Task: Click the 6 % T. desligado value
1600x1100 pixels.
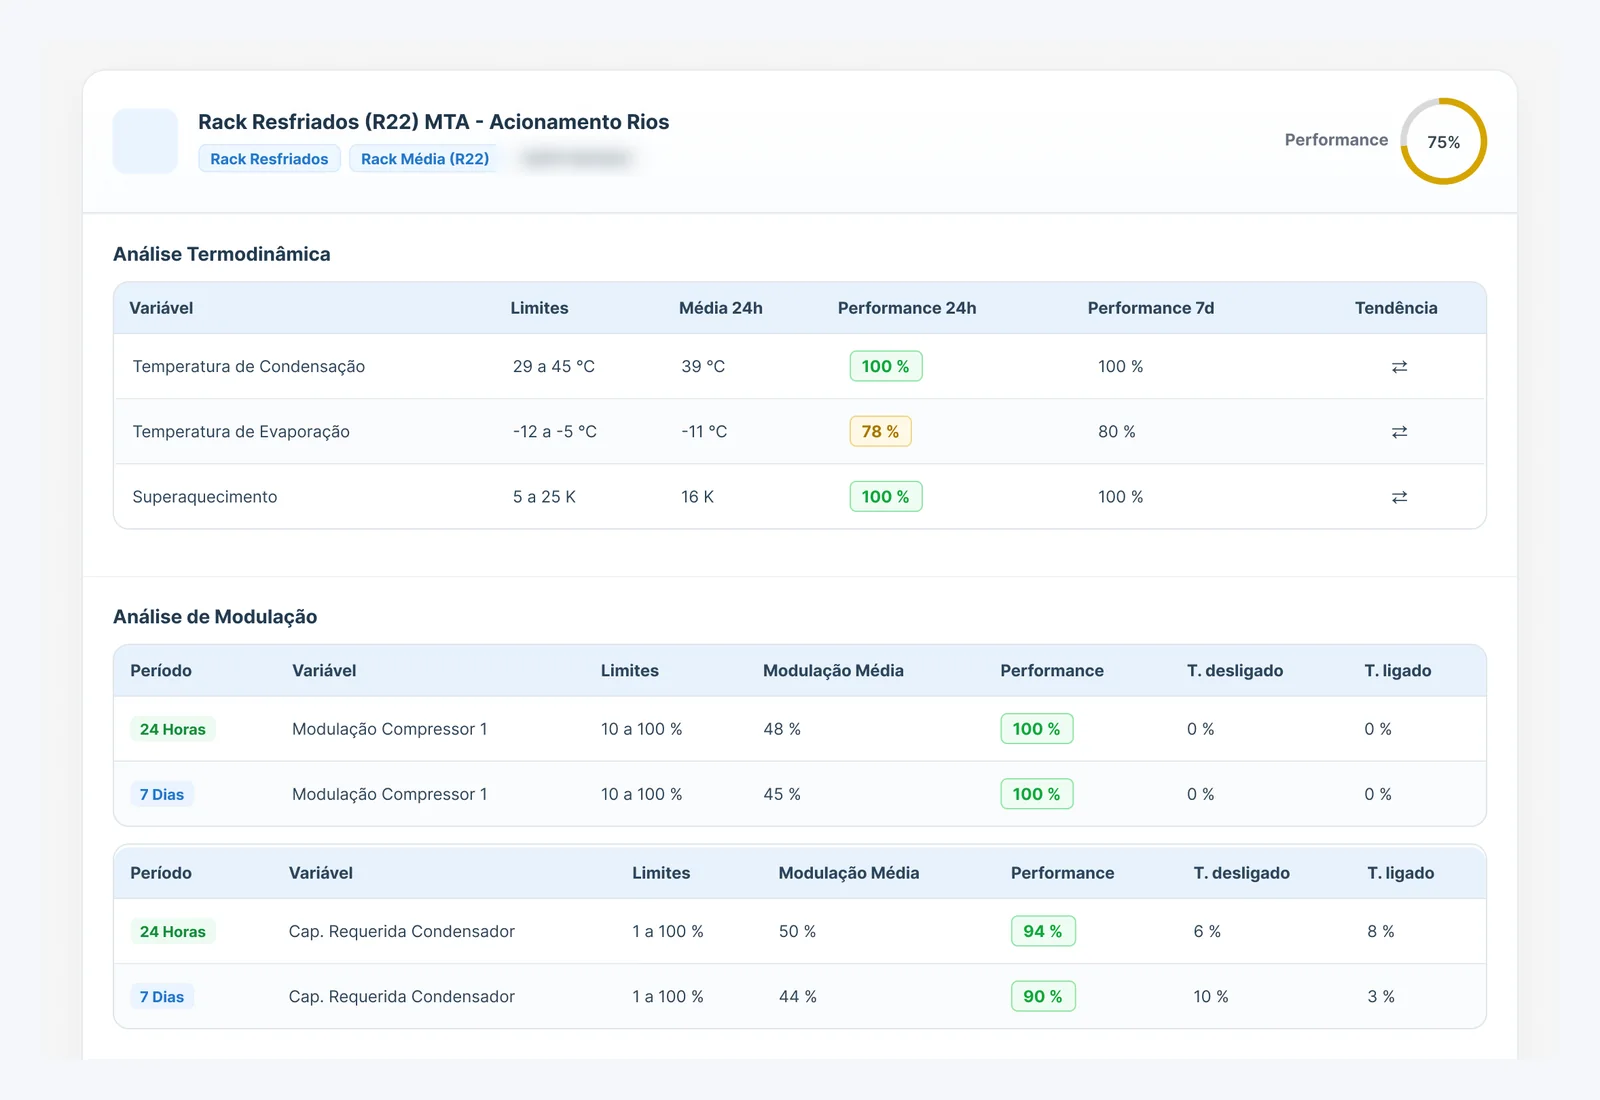Action: click(1207, 931)
